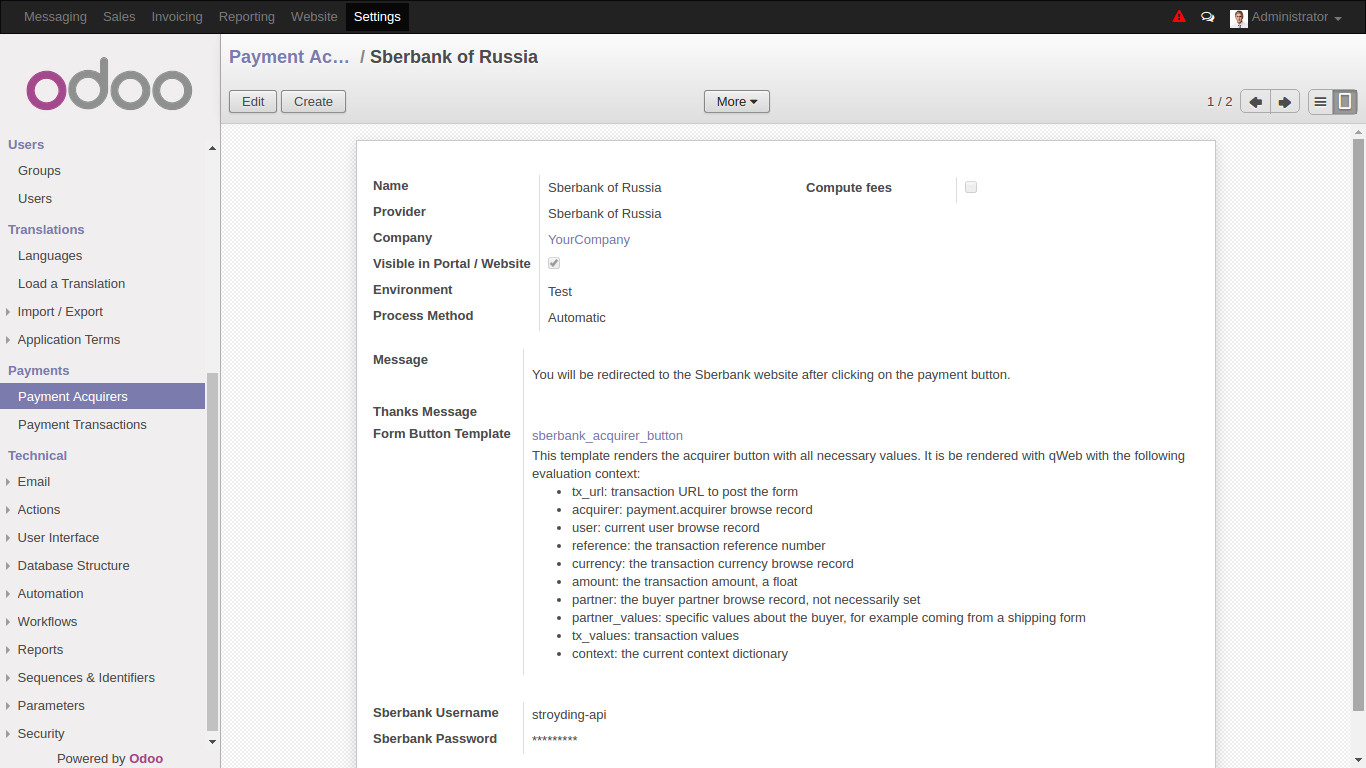Switch to list view icon
Screen dimensions: 1366x768
[1320, 102]
